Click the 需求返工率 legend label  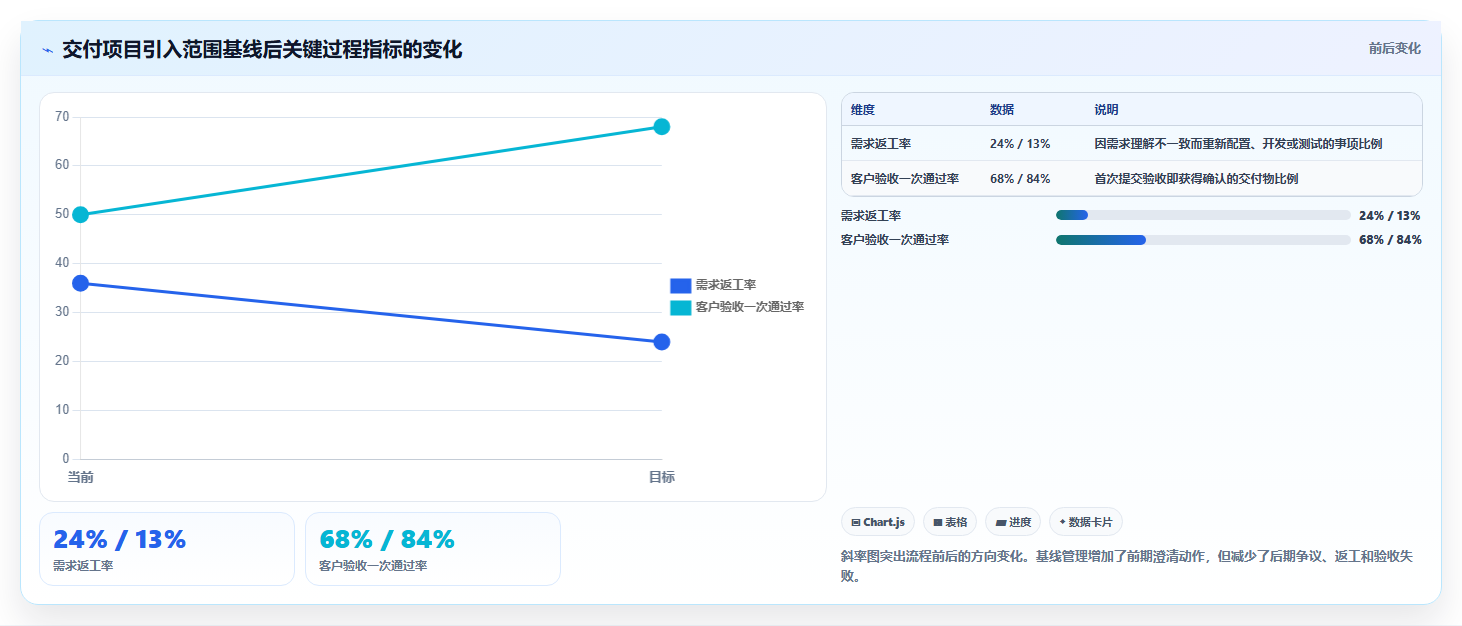point(725,285)
